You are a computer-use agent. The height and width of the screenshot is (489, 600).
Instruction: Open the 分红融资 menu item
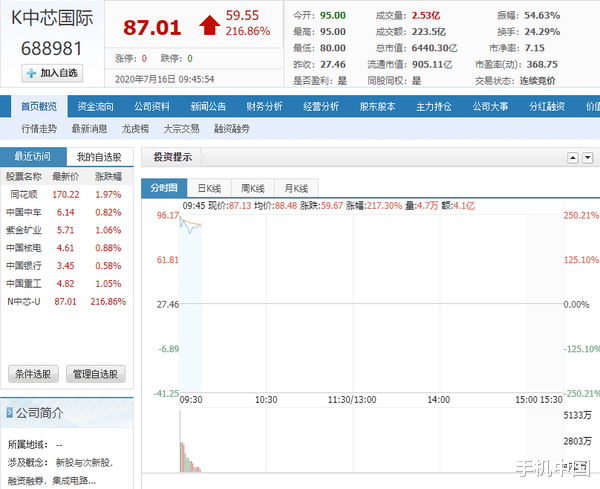click(547, 106)
